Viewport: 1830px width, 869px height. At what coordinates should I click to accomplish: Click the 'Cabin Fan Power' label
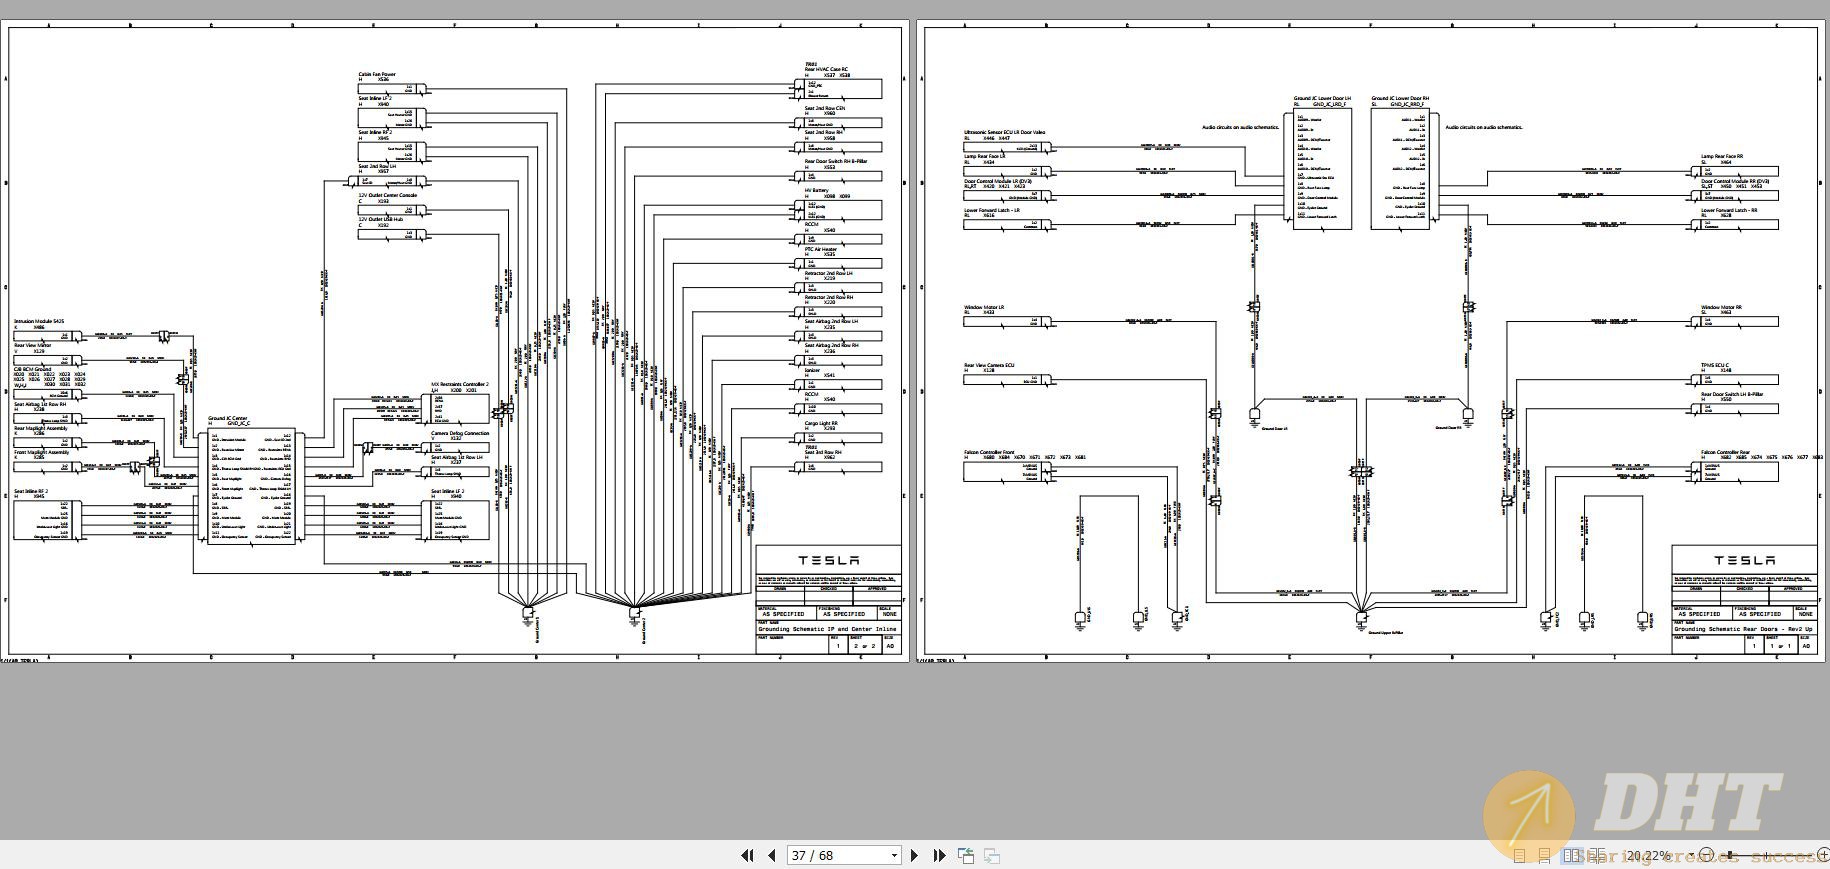[377, 74]
